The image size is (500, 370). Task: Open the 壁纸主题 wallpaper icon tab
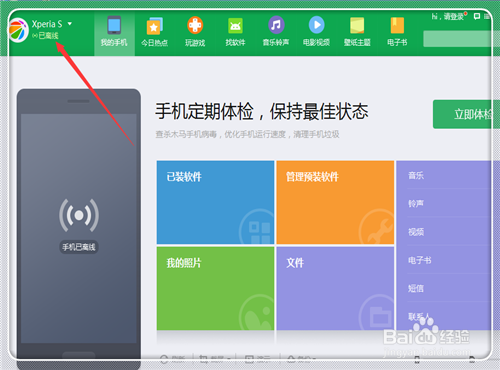tap(357, 32)
